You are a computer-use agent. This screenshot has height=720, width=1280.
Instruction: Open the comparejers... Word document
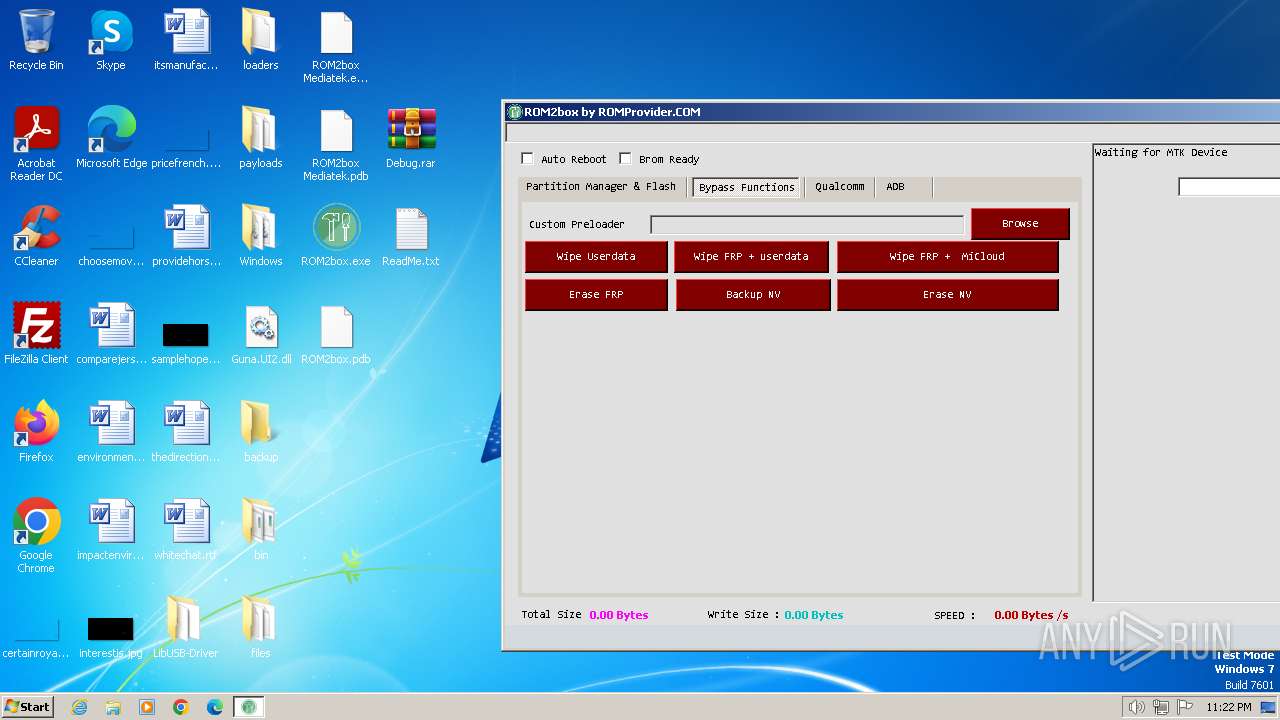tap(111, 334)
